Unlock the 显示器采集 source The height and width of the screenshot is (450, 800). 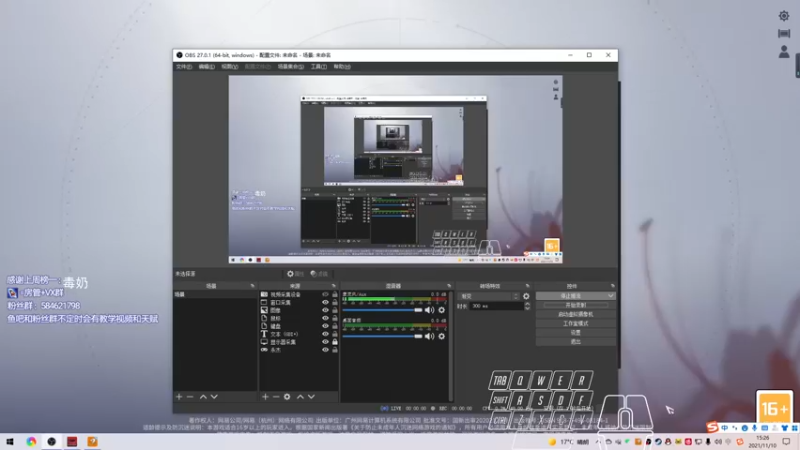click(335, 342)
